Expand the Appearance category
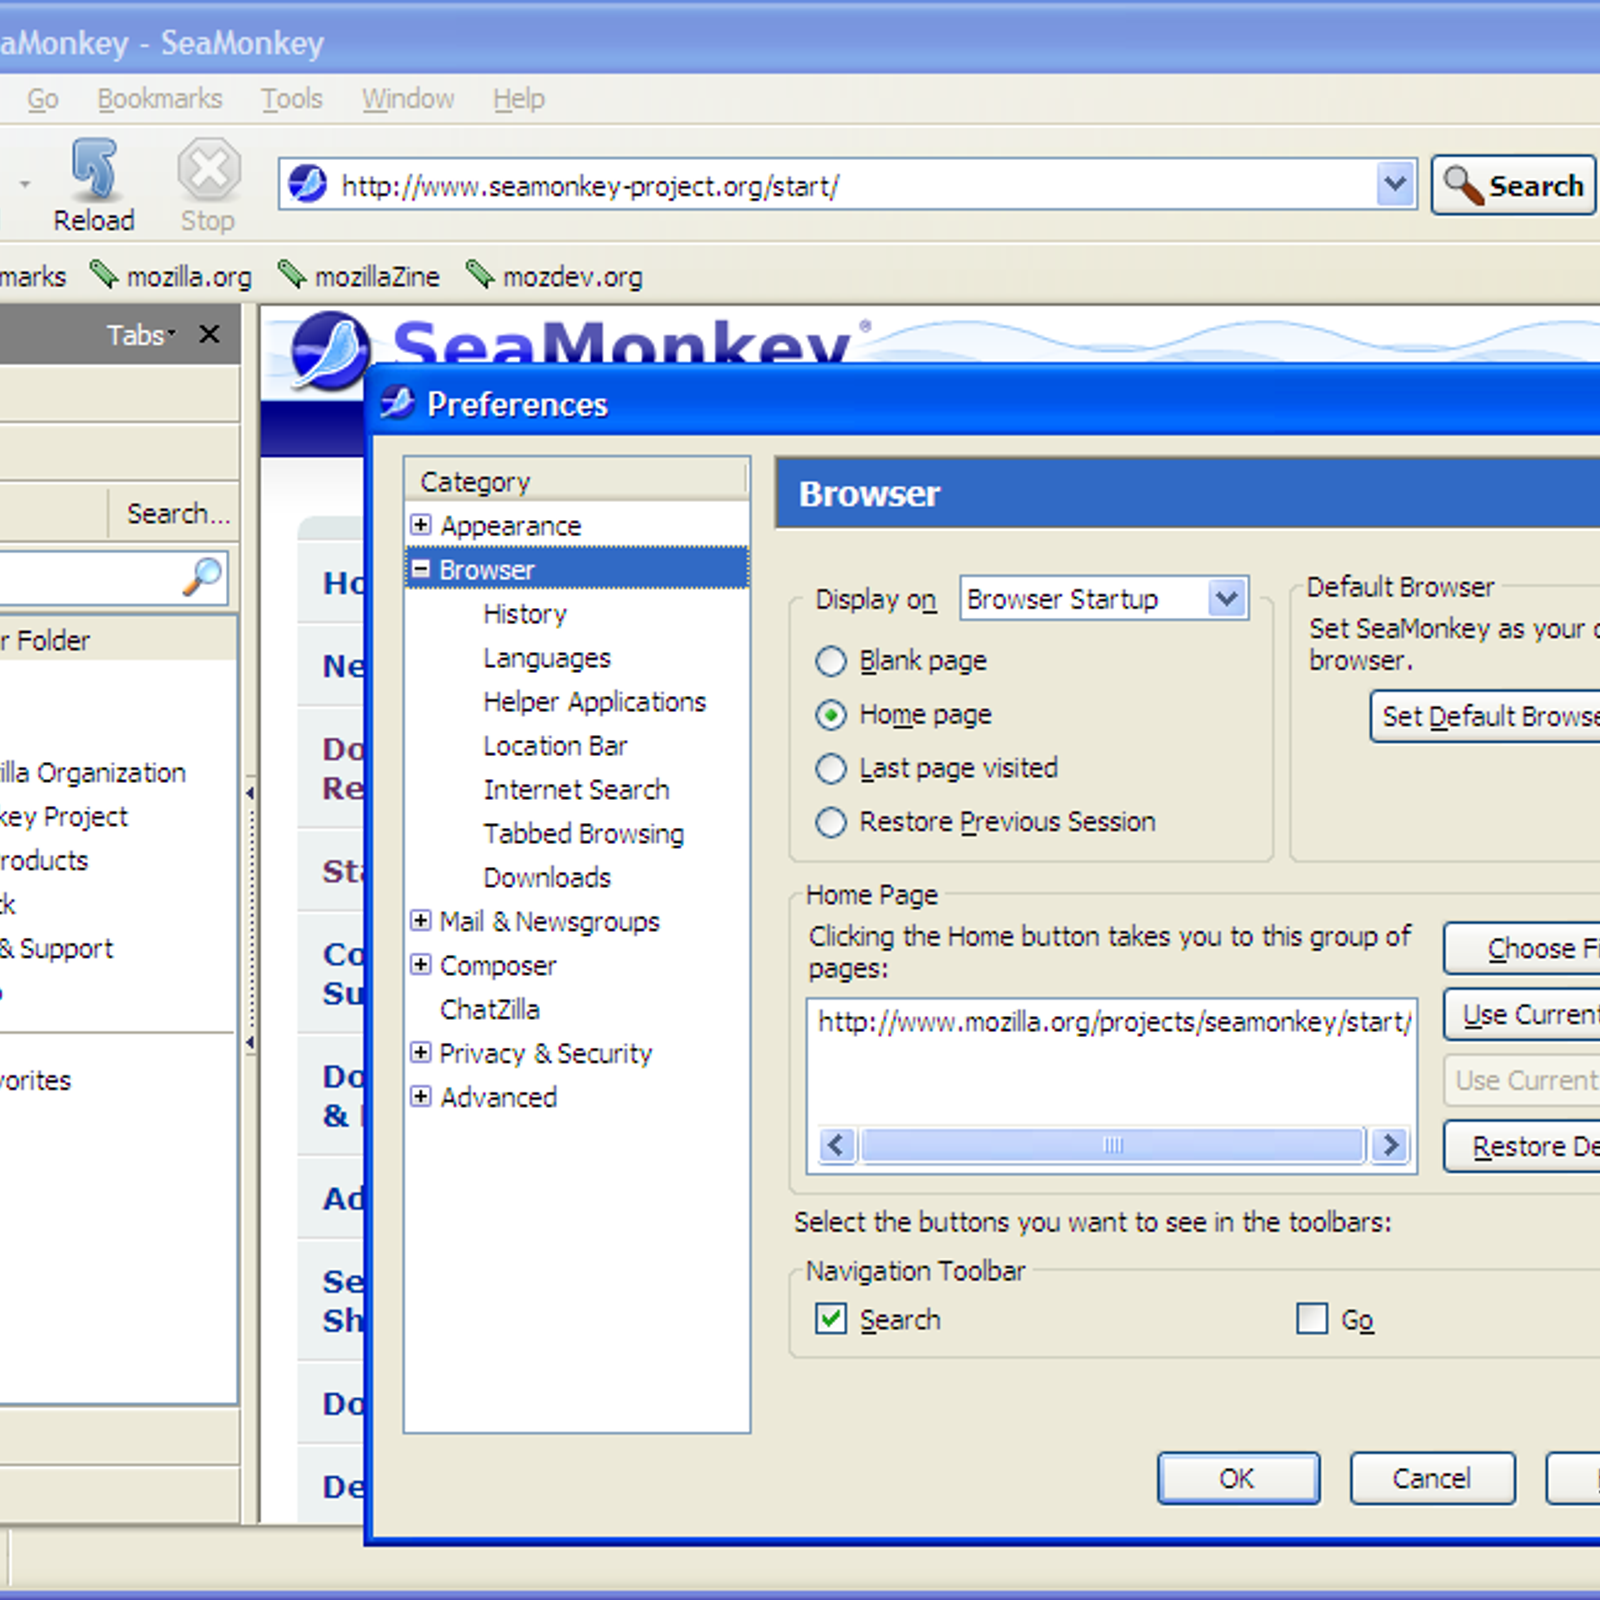The height and width of the screenshot is (1600, 1600). click(421, 525)
